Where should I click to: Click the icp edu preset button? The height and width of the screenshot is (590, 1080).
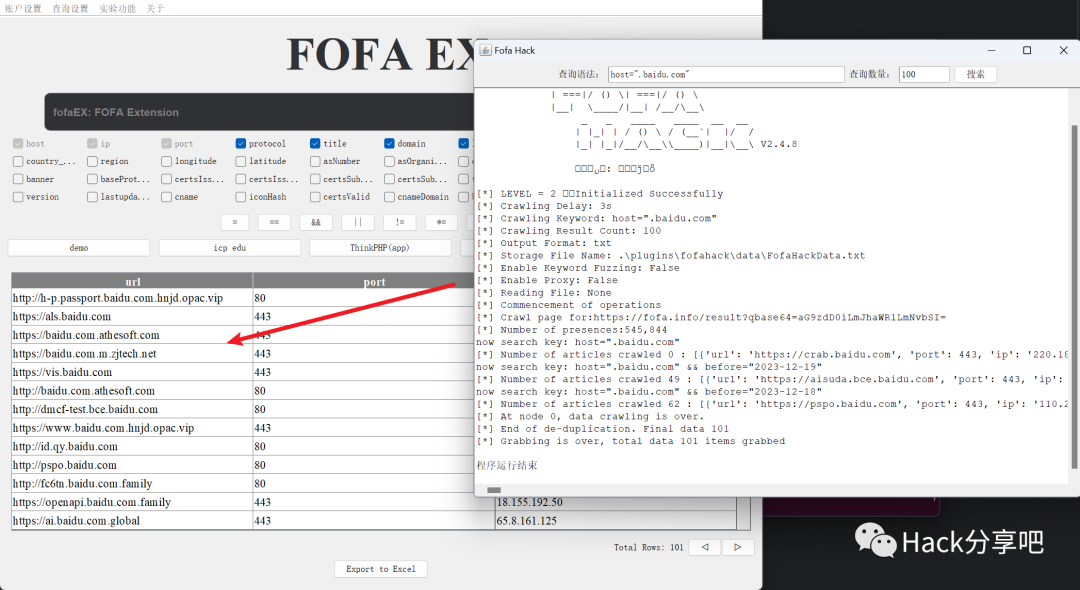point(229,248)
